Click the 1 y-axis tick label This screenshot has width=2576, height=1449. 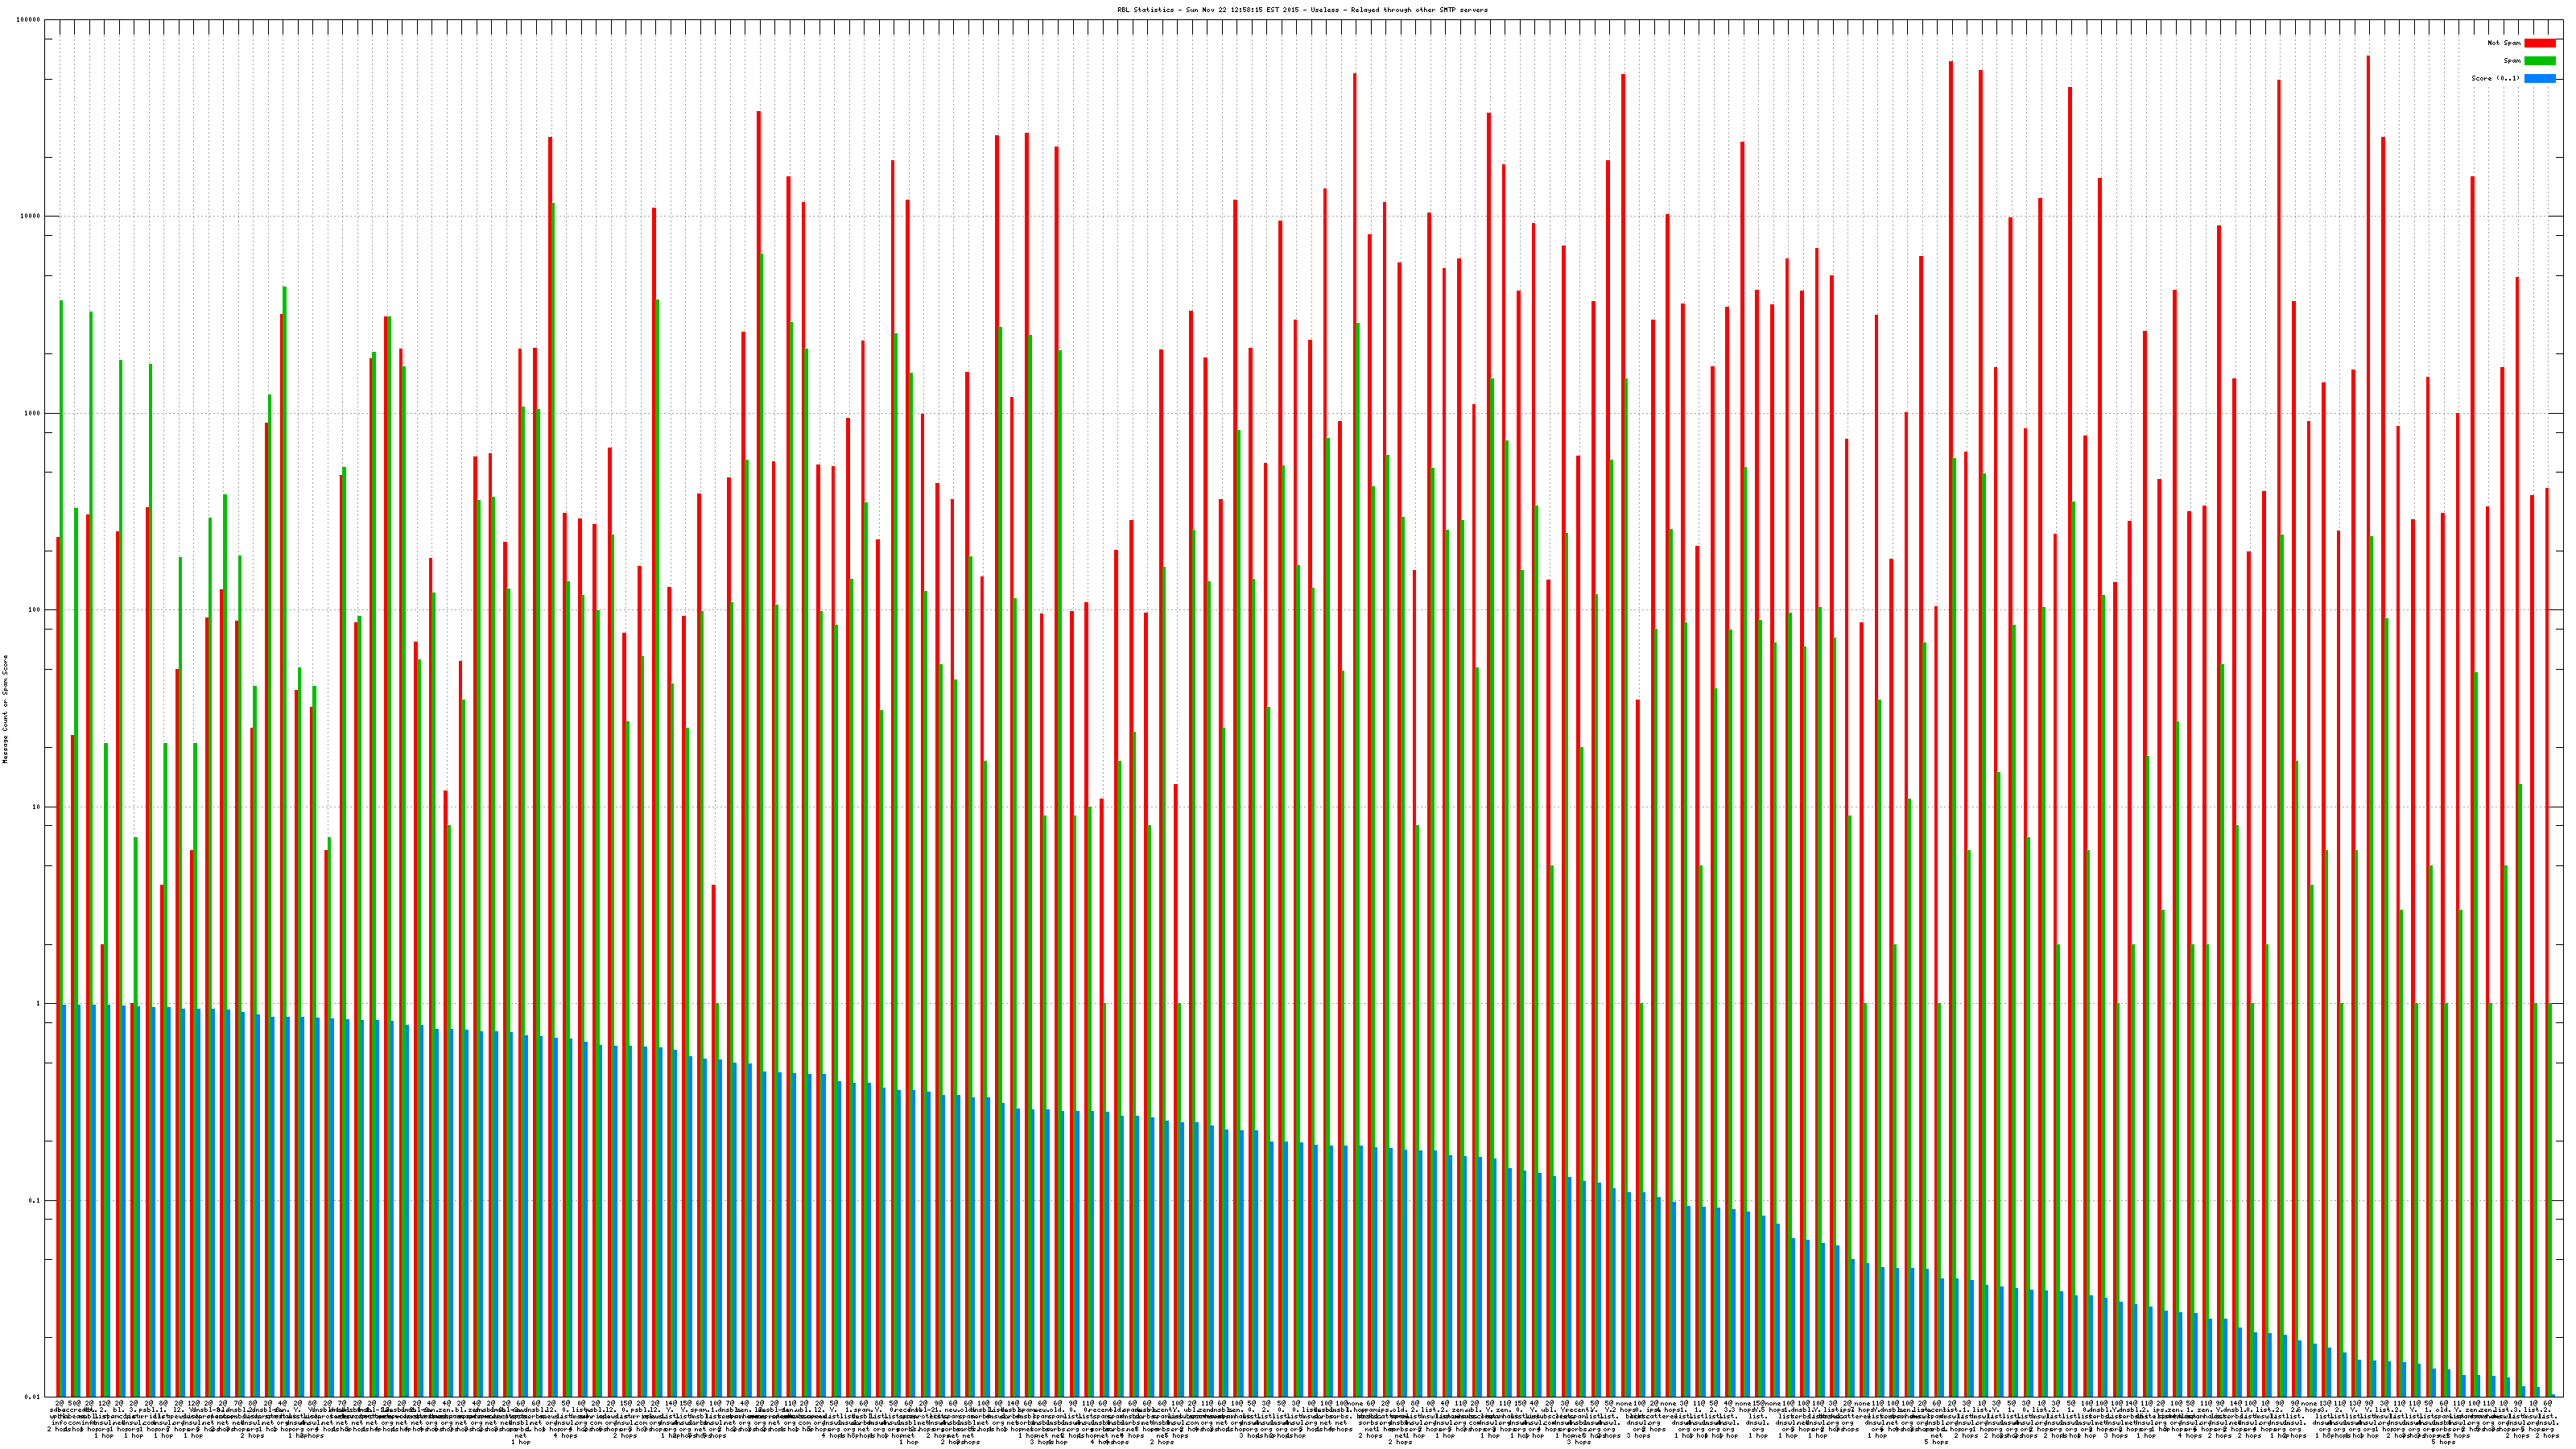pyautogui.click(x=39, y=1004)
